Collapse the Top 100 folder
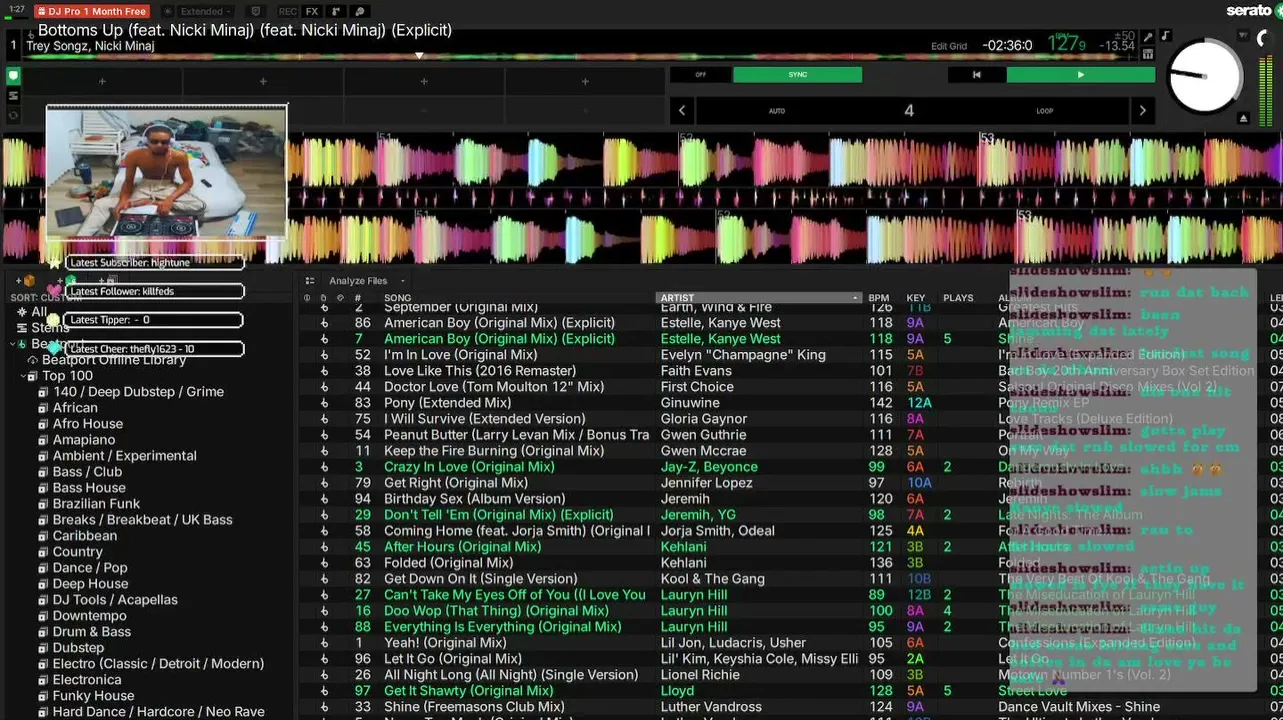1283x720 pixels. pyautogui.click(x=23, y=376)
